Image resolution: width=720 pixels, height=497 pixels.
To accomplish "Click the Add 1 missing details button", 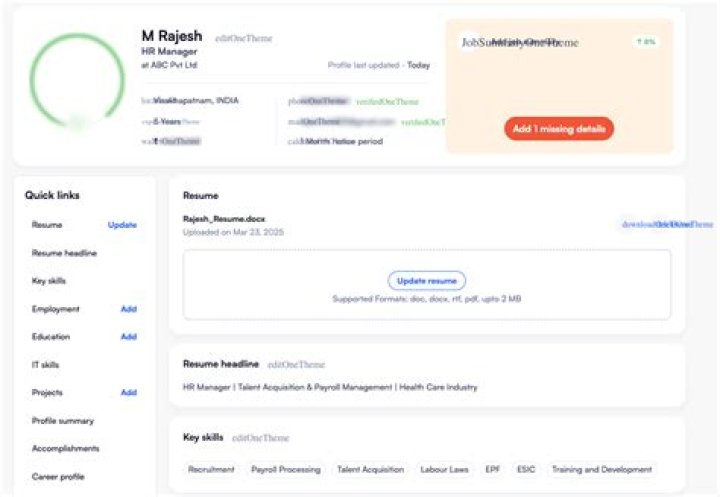I will point(559,129).
